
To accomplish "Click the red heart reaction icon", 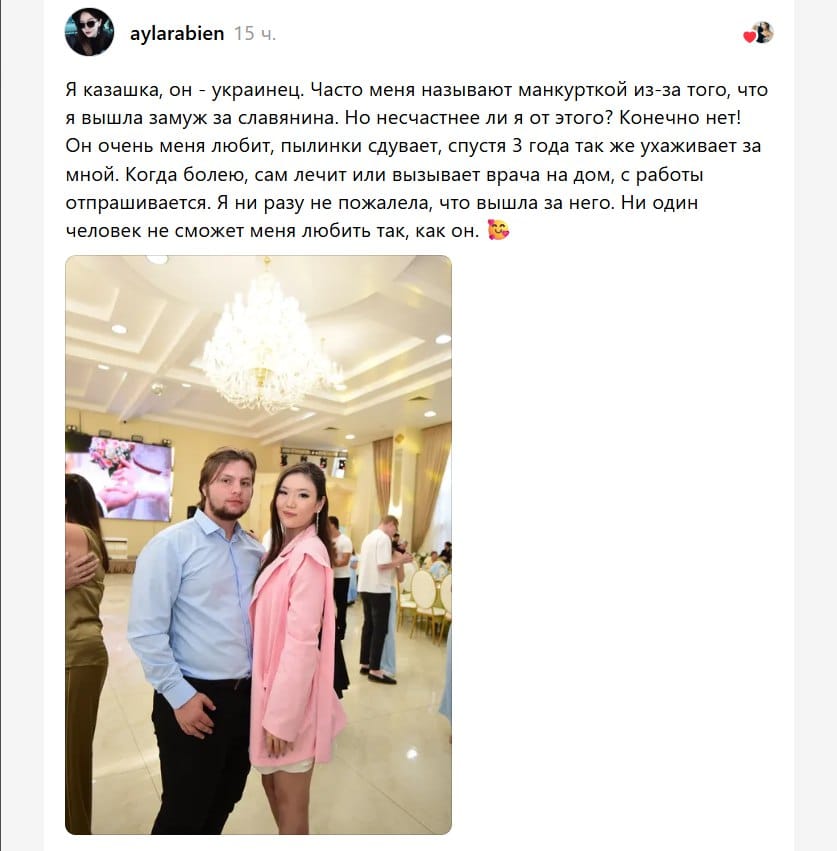I will click(x=749, y=37).
